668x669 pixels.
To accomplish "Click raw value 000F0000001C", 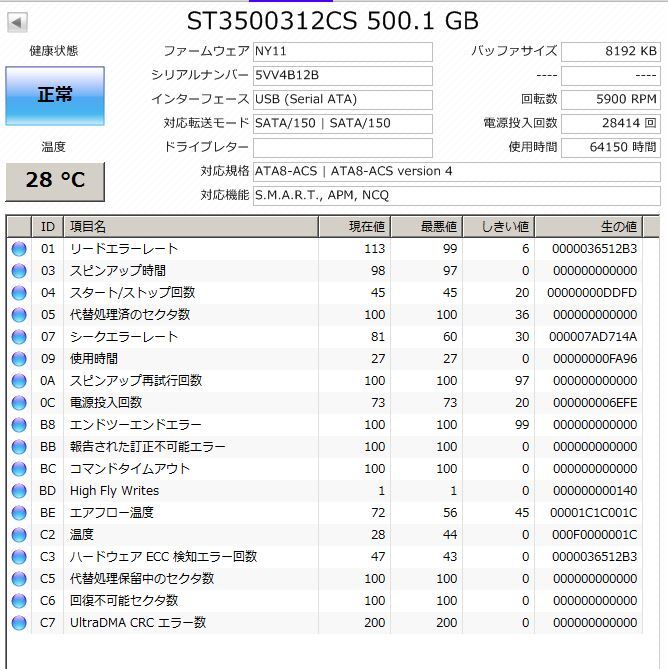I will (x=595, y=535).
